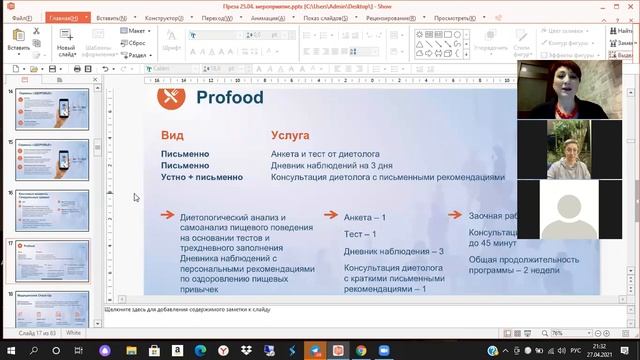
Task: Click the new document icon in quick toolbar
Action: [x=16, y=69]
